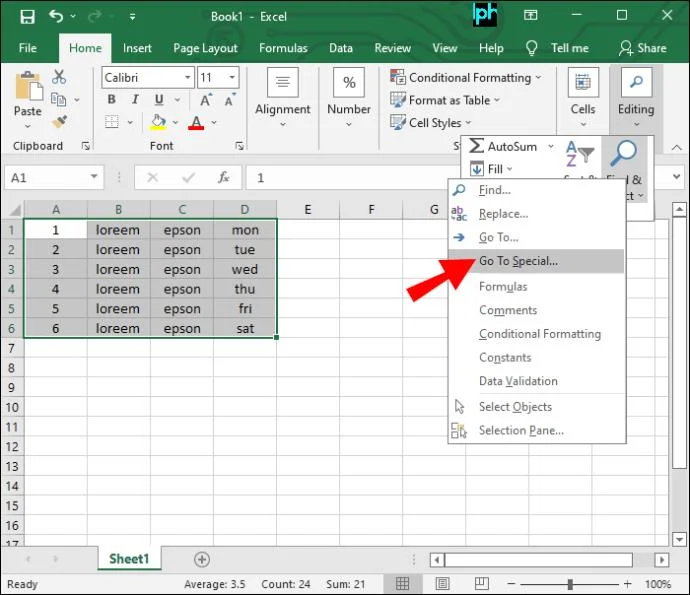Click the Cut scissors icon
Viewport: 690px width, 595px height.
click(59, 77)
